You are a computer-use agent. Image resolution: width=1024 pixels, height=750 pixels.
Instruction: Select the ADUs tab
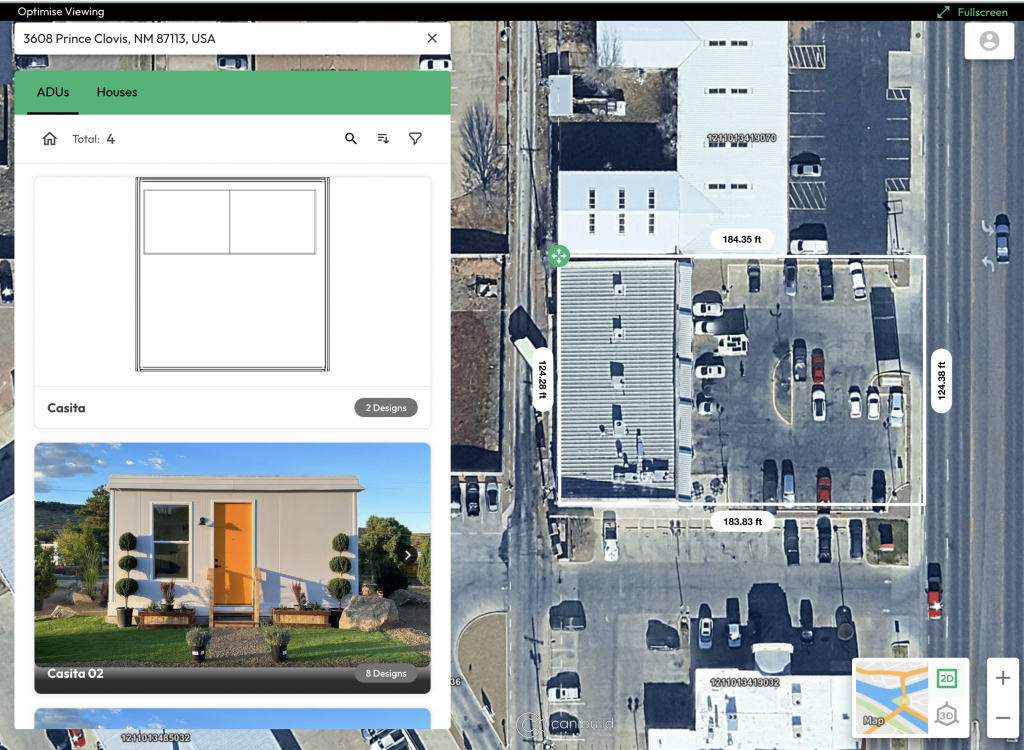[53, 92]
